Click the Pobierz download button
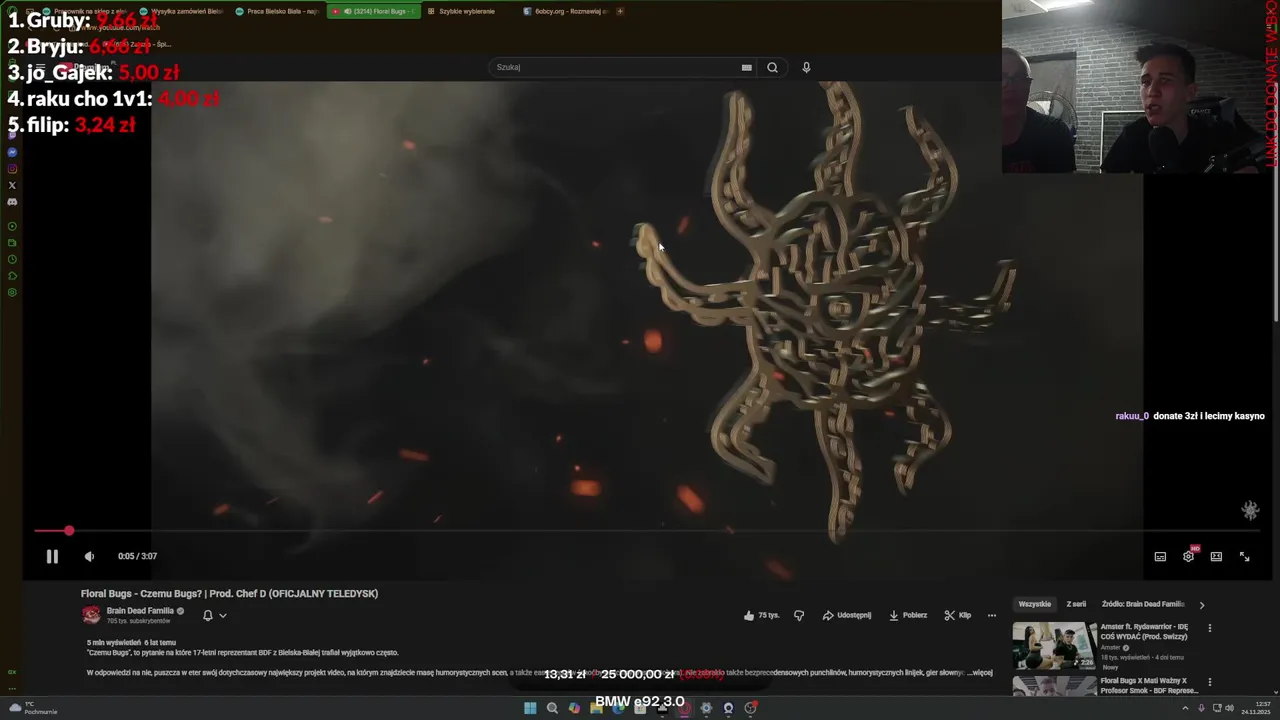Image resolution: width=1280 pixels, height=720 pixels. (908, 615)
